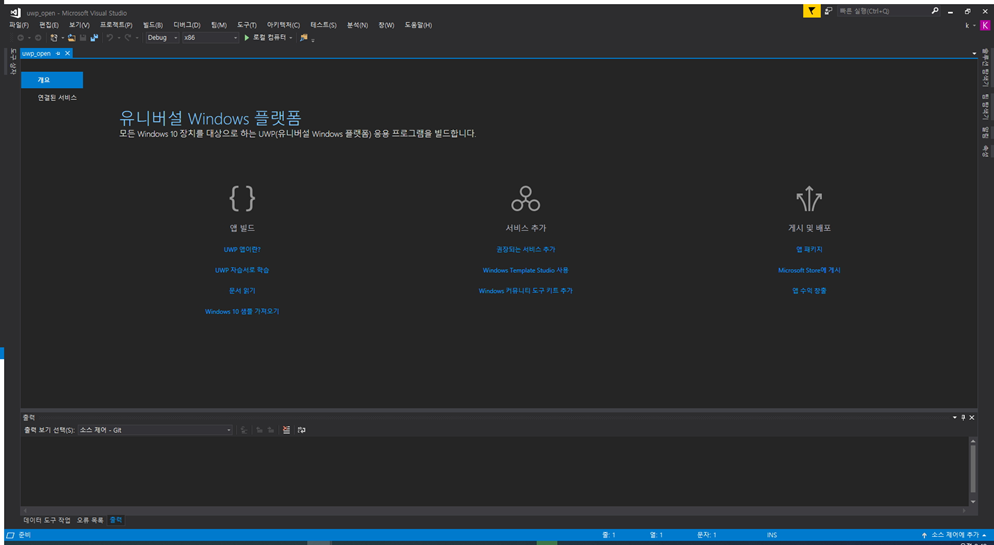The height and width of the screenshot is (545, 994).
Task: Click the app build curly braces icon
Action: coord(242,198)
